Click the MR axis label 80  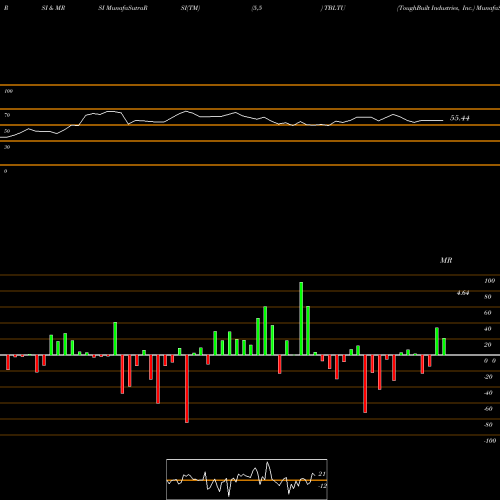click(x=488, y=297)
